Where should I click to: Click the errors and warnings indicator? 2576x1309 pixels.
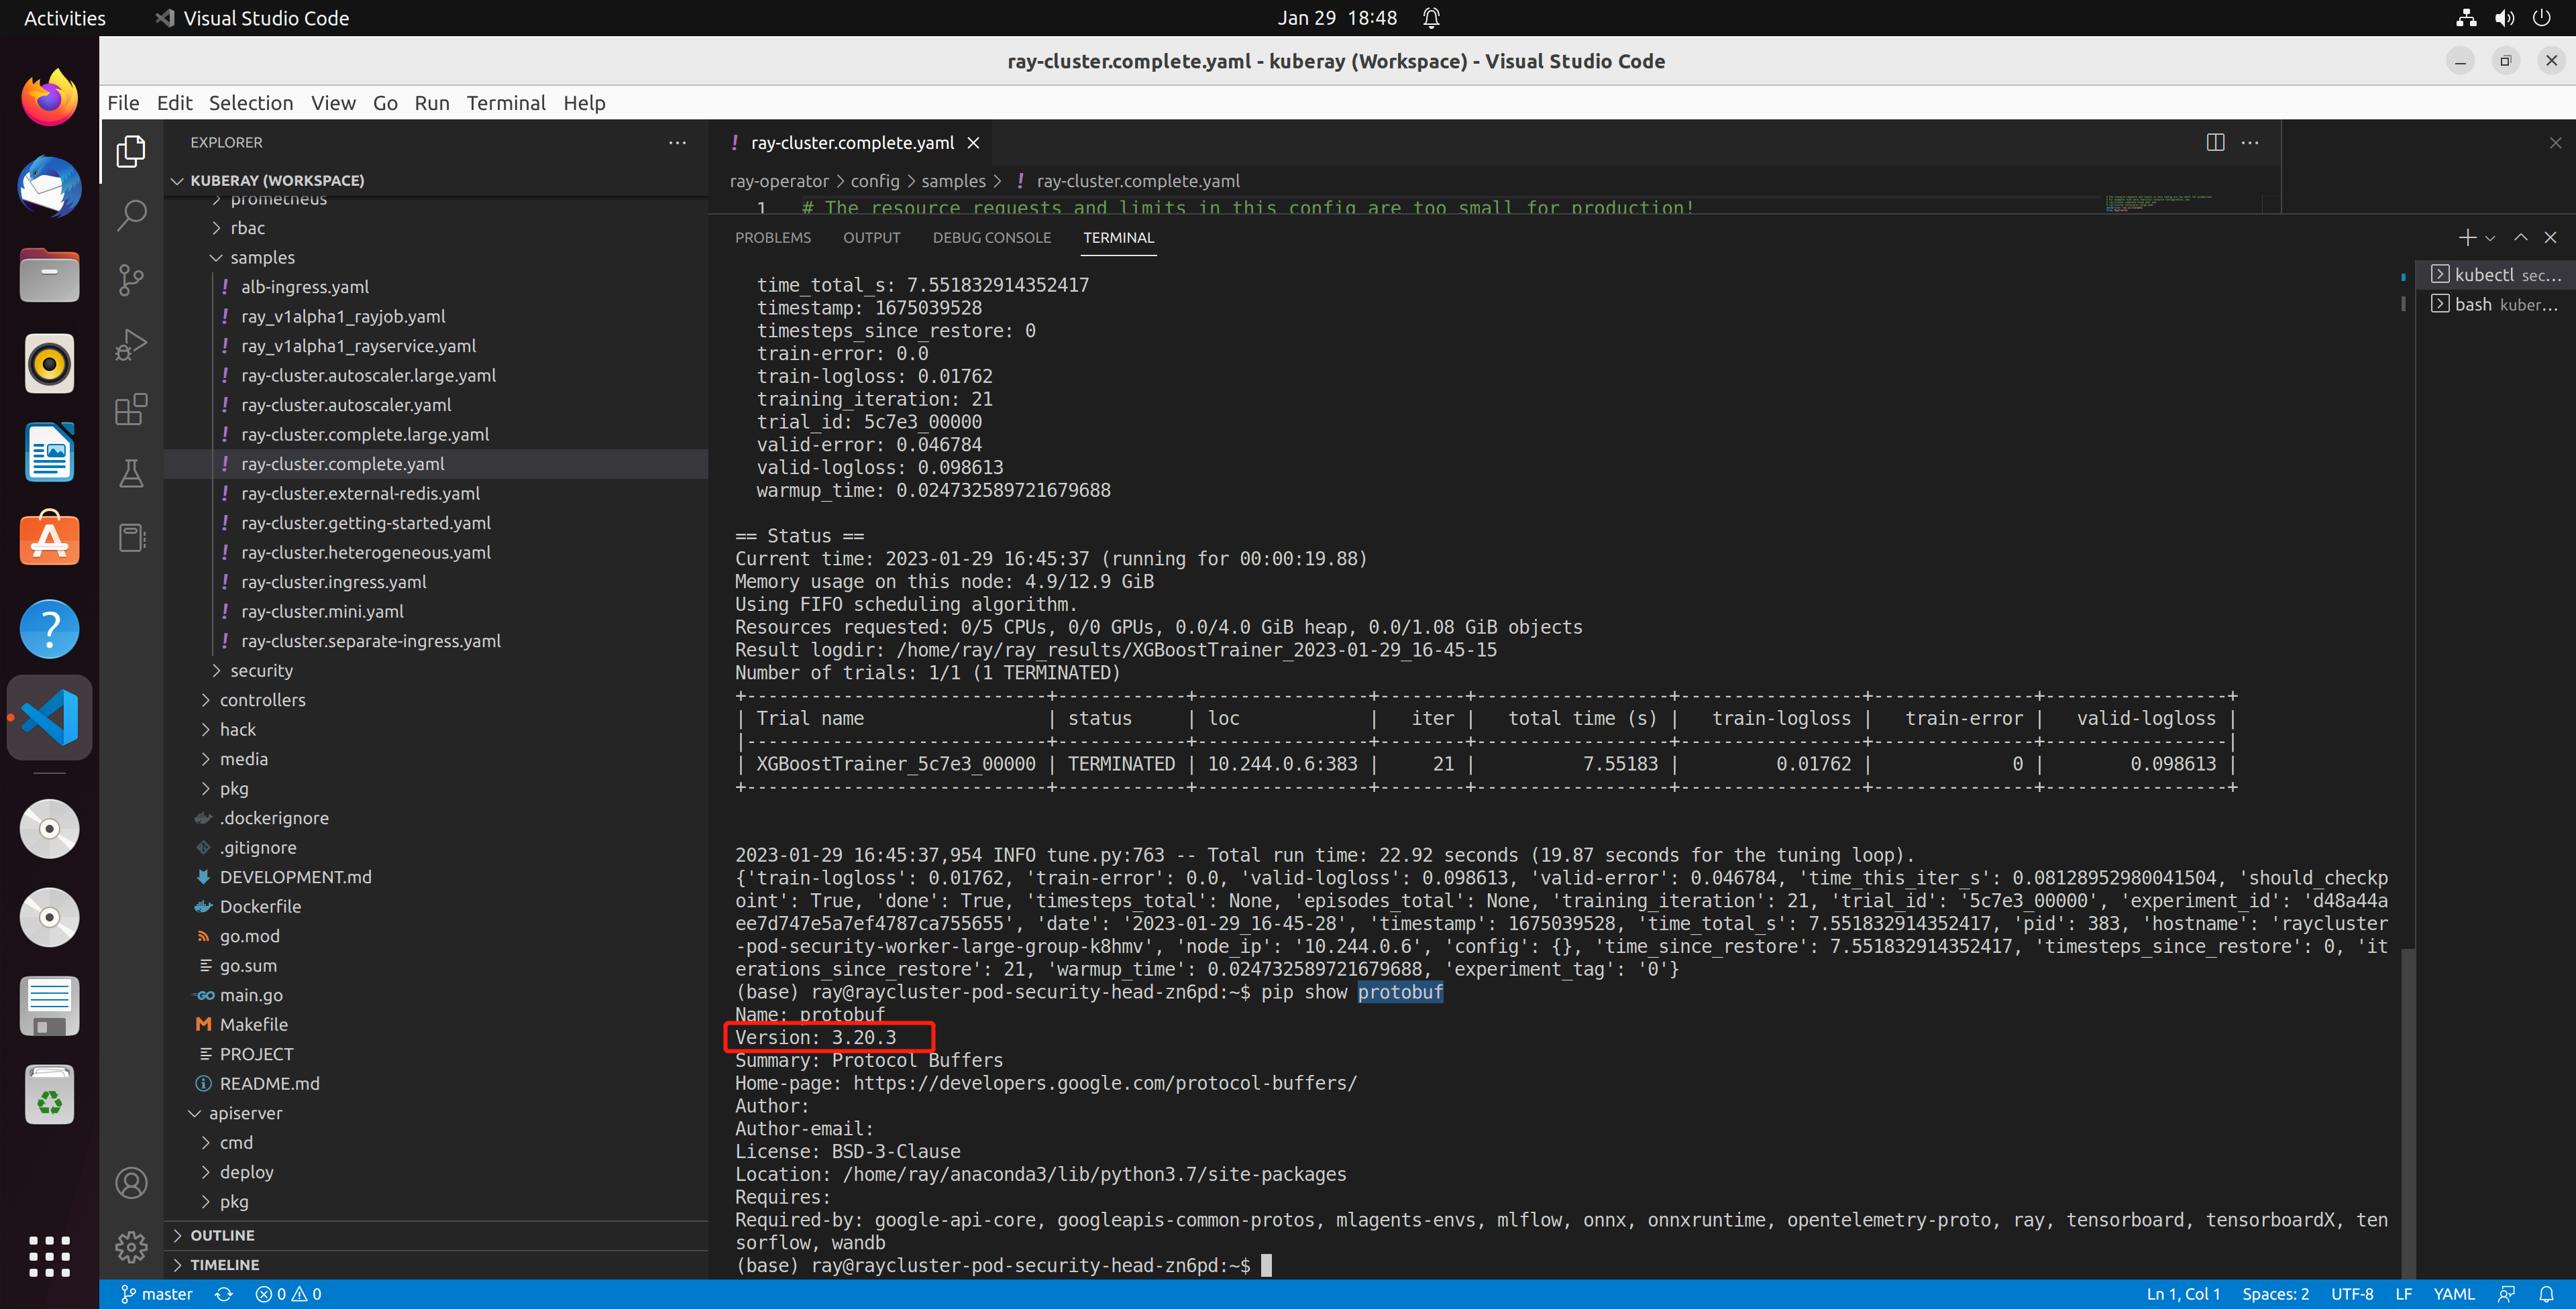click(288, 1293)
